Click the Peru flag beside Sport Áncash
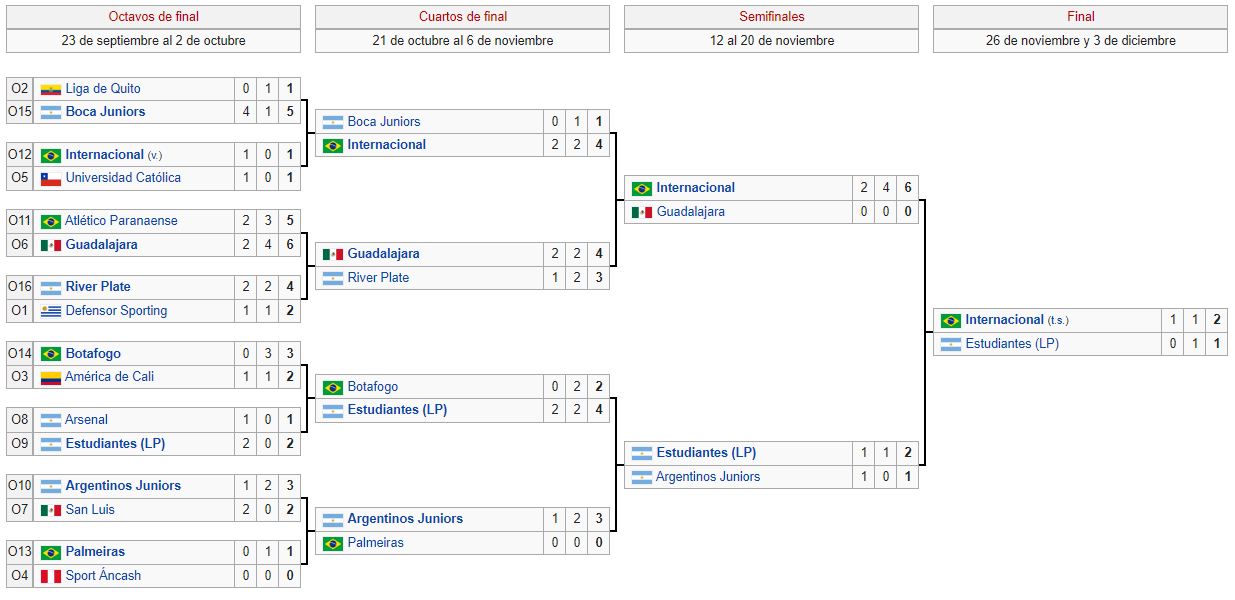Viewport: 1235px width, 600px height. coord(51,576)
